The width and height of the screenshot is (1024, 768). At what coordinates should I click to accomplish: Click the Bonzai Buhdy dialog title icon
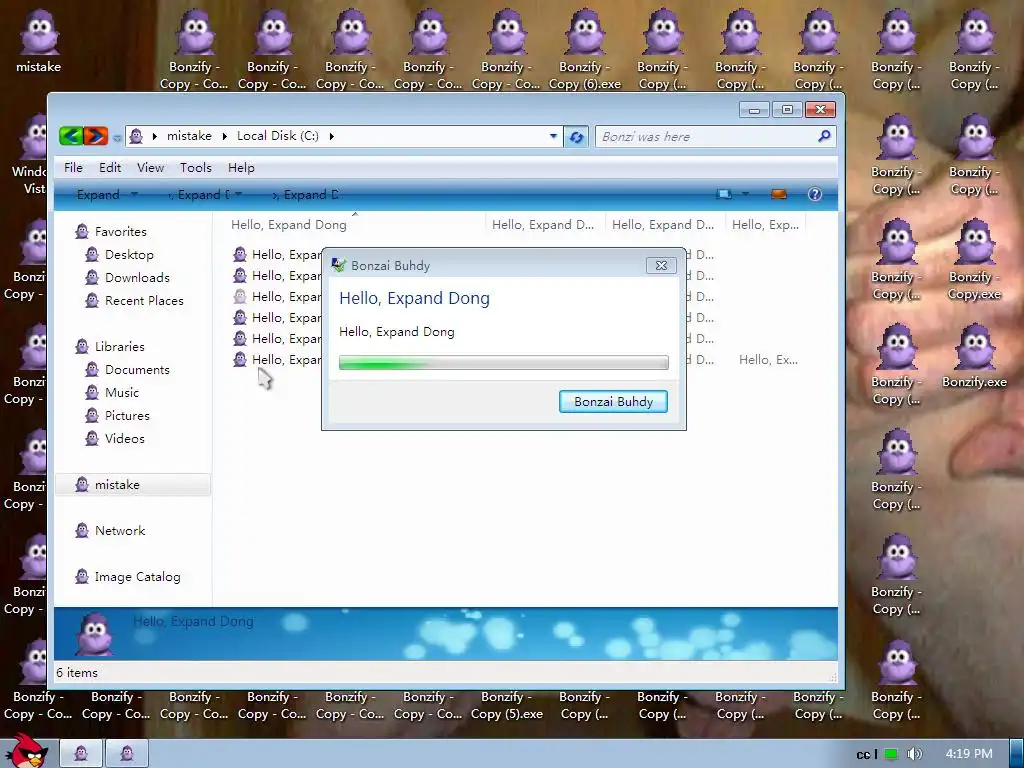[338, 265]
